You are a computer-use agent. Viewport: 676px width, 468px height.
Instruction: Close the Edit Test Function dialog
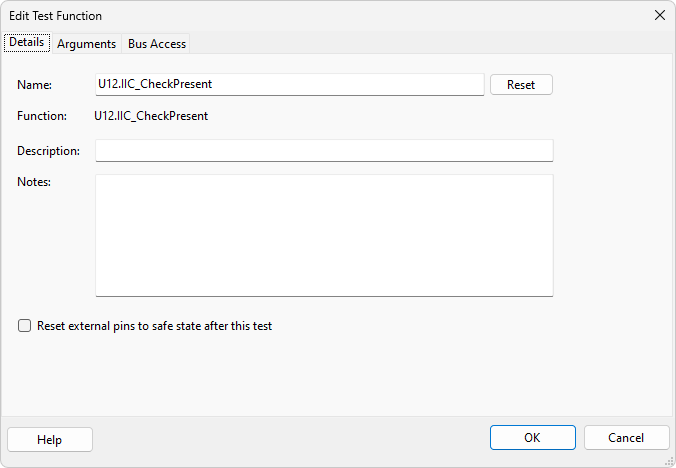click(659, 15)
